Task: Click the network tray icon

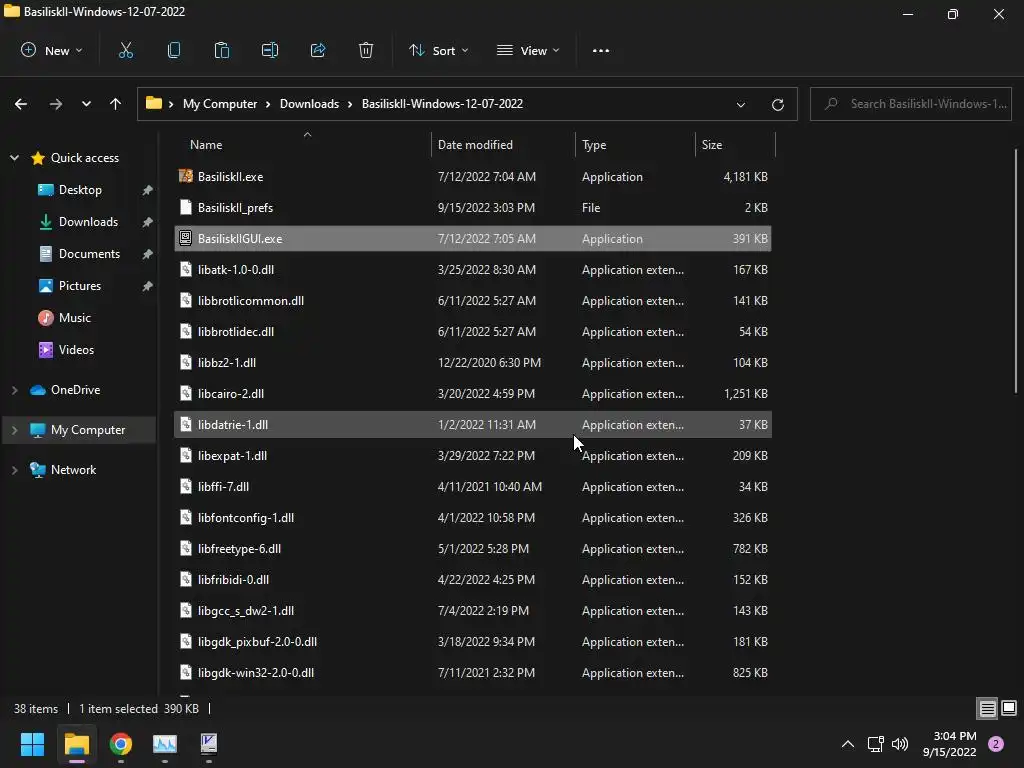Action: point(875,744)
